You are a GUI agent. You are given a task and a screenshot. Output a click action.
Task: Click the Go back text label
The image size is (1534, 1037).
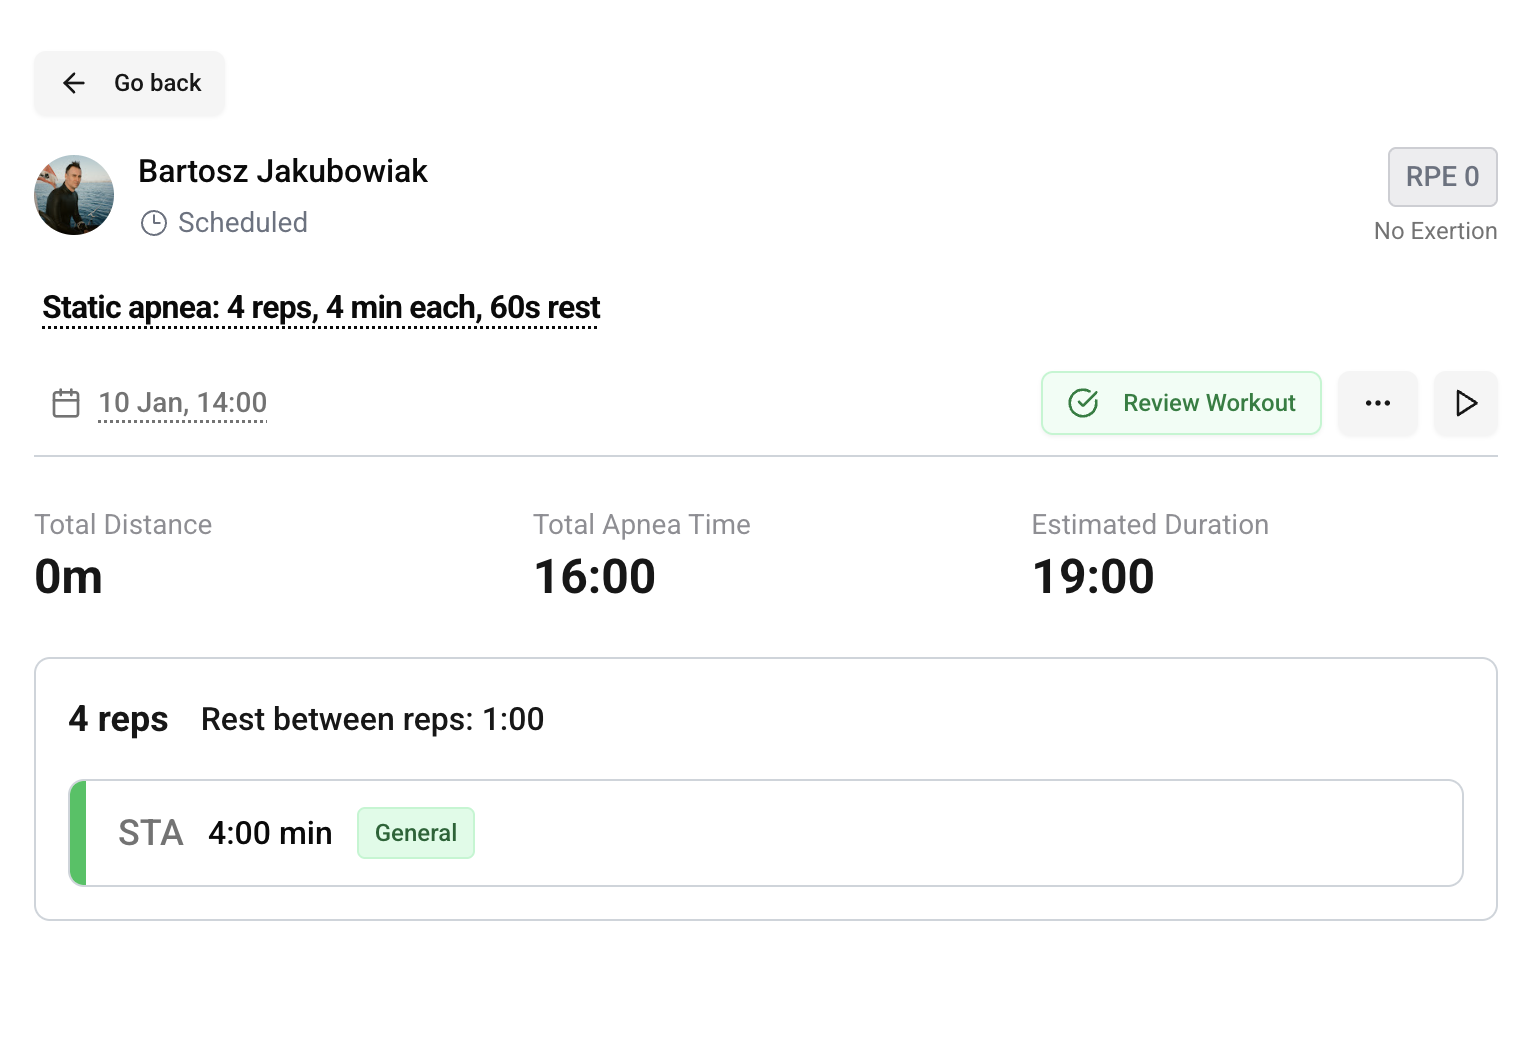click(158, 83)
